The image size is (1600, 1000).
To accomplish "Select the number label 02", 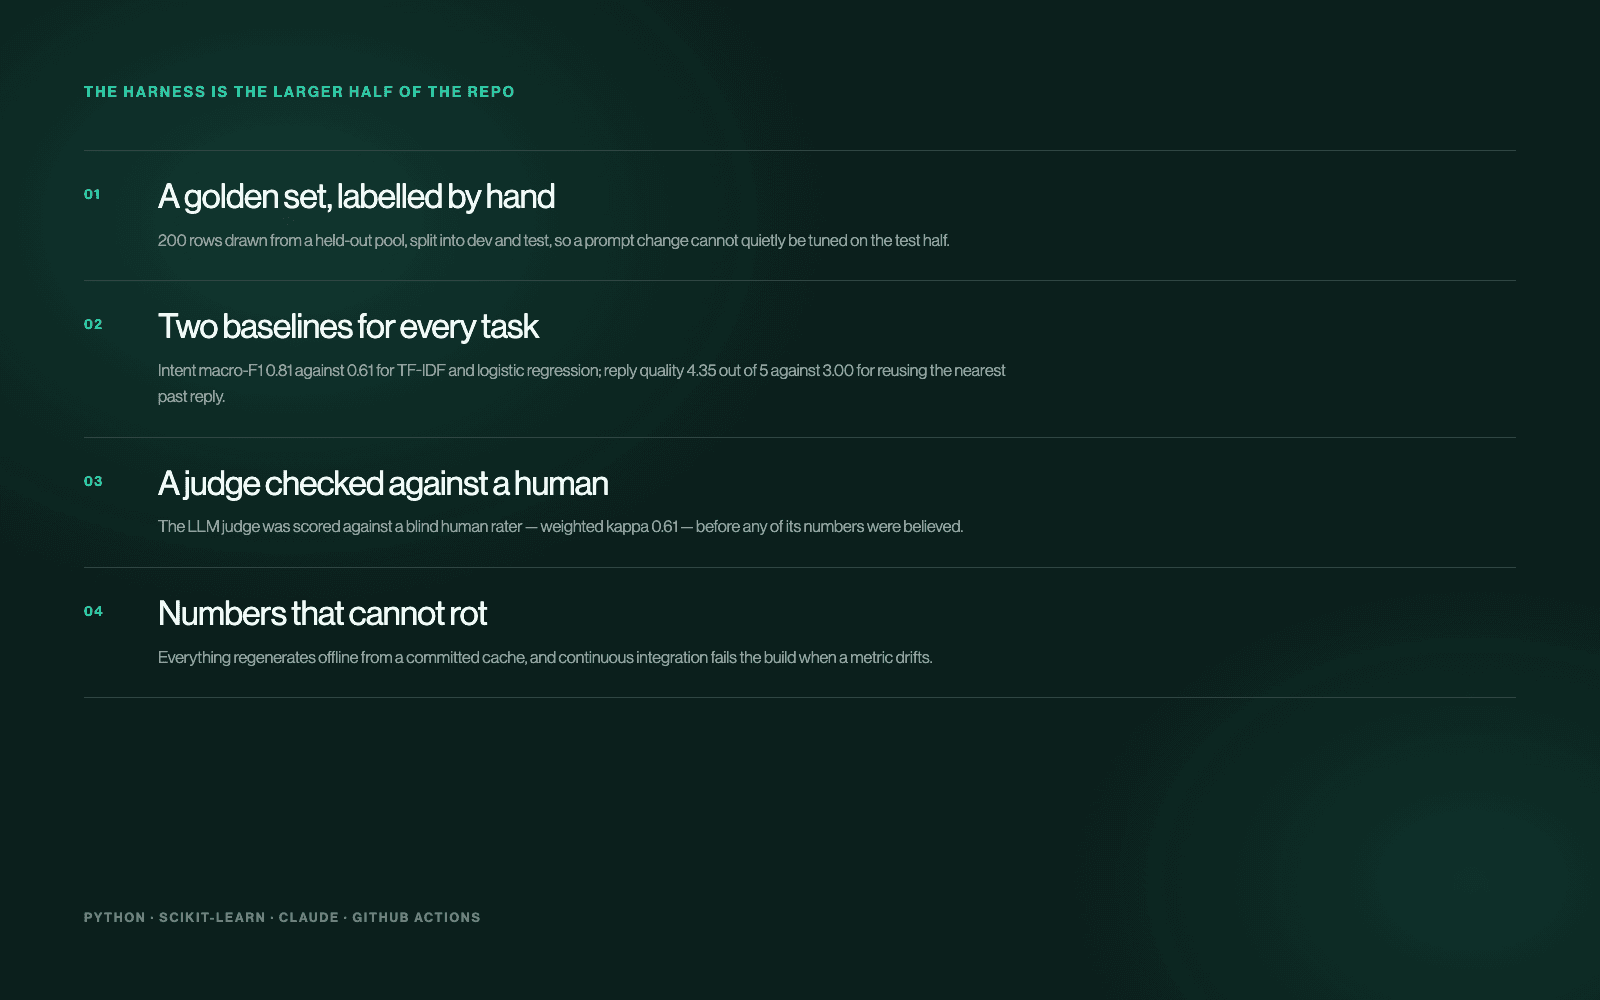I will point(93,324).
